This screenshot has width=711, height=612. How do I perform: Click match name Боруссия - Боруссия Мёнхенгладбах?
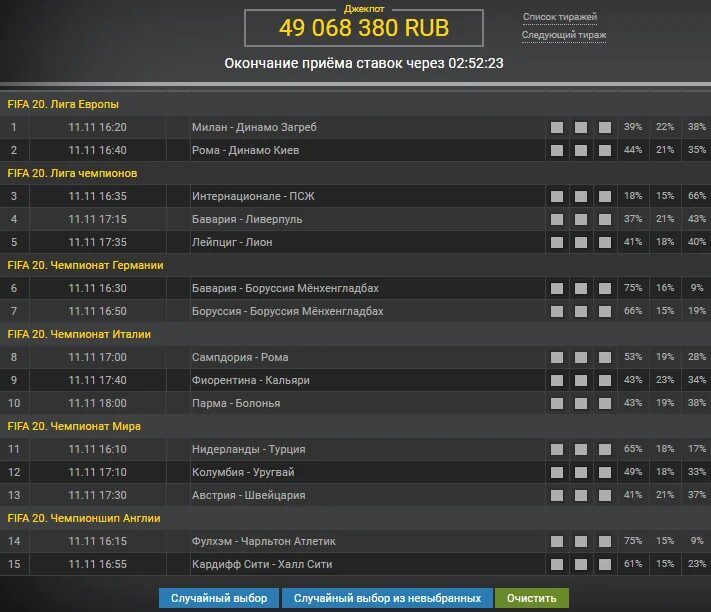(287, 311)
